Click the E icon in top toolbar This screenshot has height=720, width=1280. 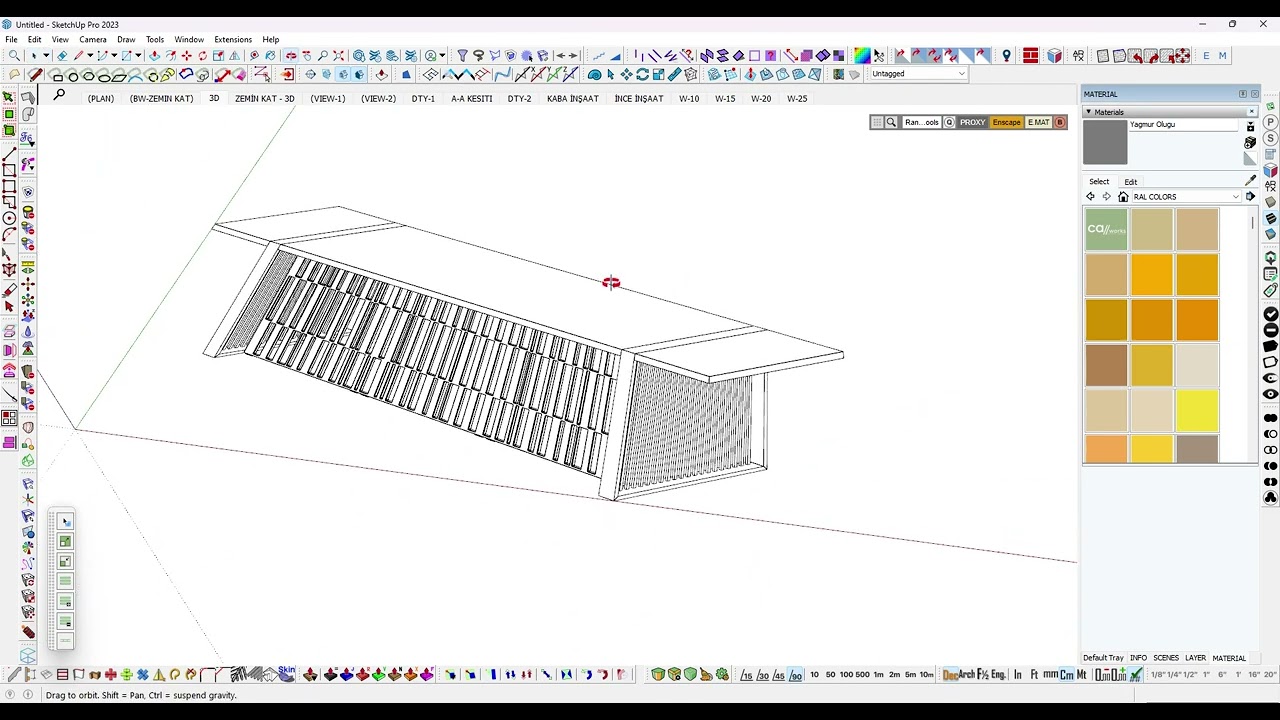tap(1206, 55)
